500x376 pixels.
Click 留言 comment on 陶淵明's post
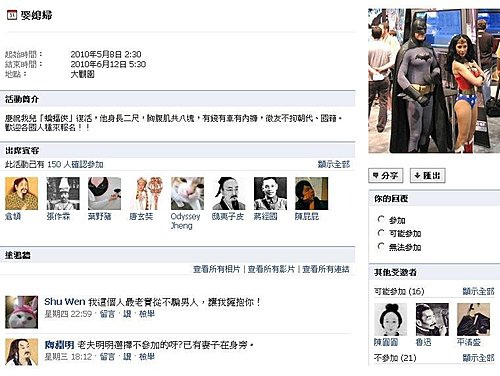click(107, 357)
